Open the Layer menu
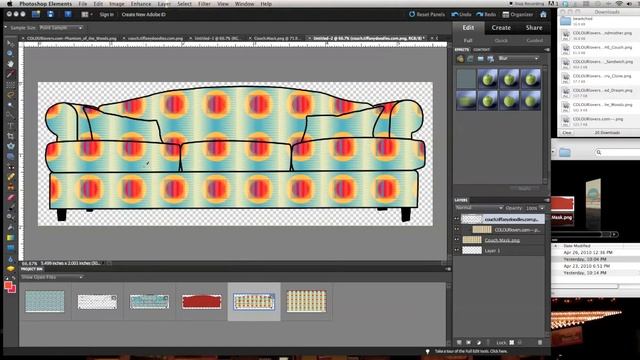 tap(164, 4)
